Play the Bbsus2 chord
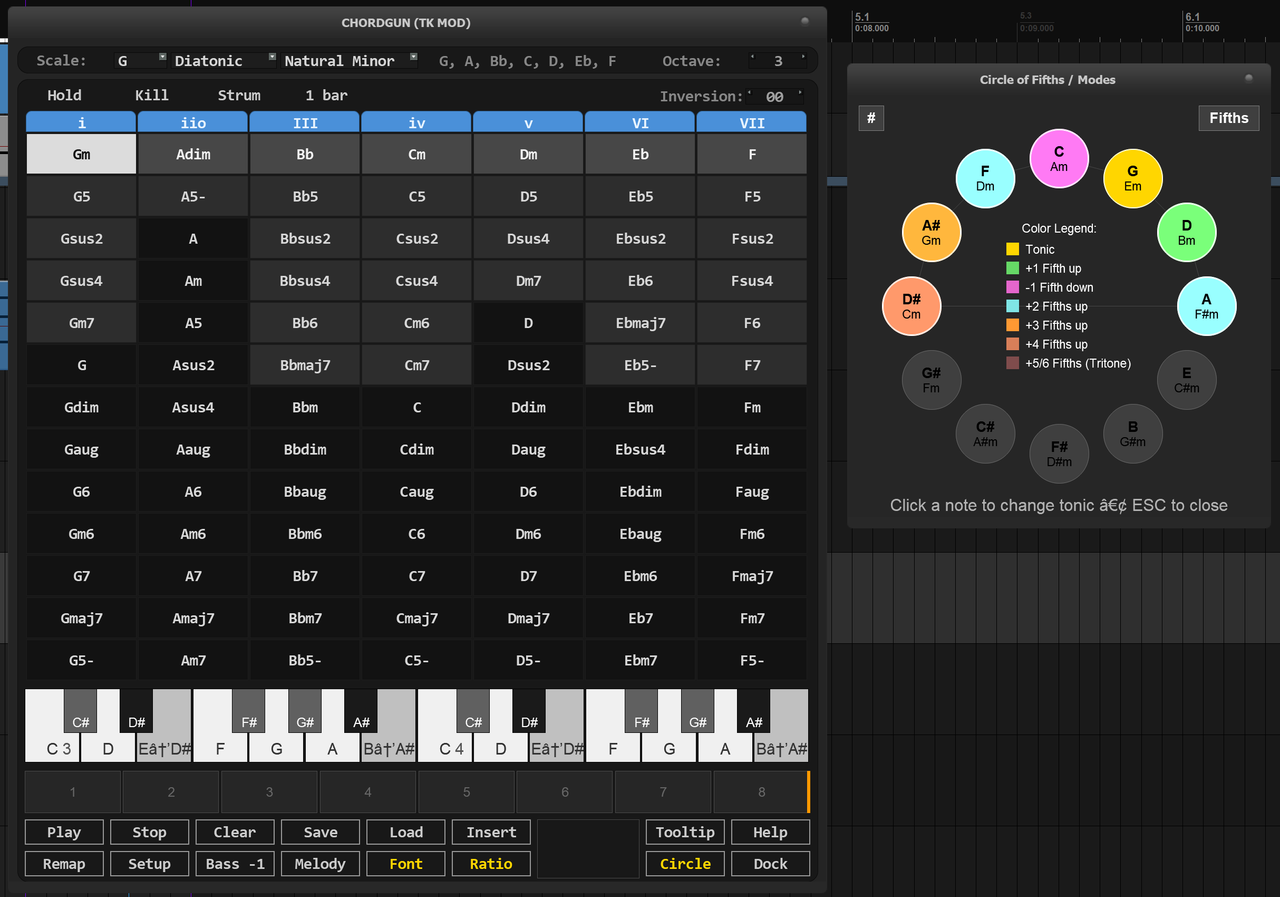This screenshot has height=897, width=1280. 305,239
